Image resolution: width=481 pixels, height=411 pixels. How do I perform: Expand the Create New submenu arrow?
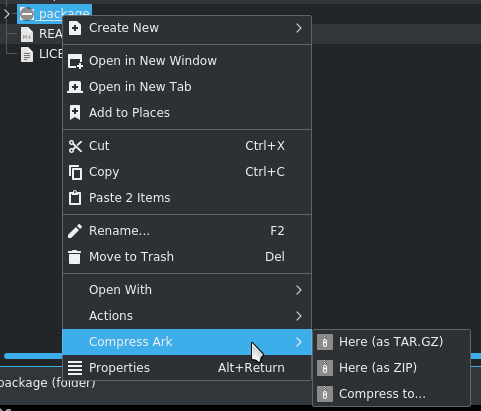(299, 28)
